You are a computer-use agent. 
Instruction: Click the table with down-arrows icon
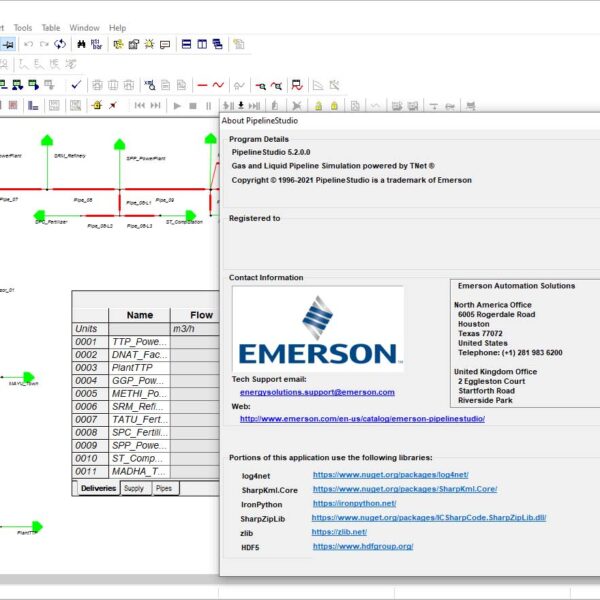[x=17, y=85]
